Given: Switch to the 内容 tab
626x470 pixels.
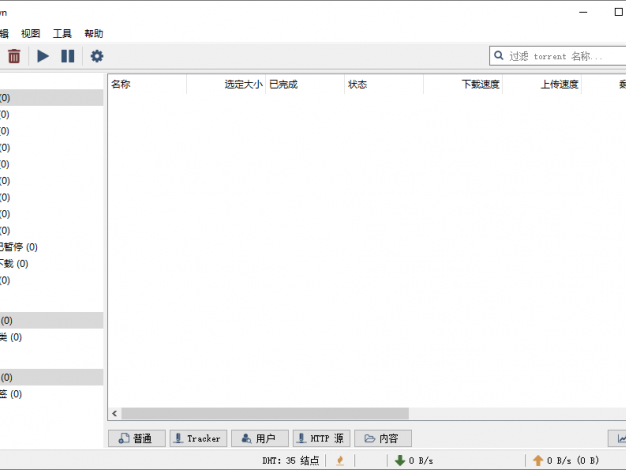Looking at the screenshot, I should tap(383, 438).
